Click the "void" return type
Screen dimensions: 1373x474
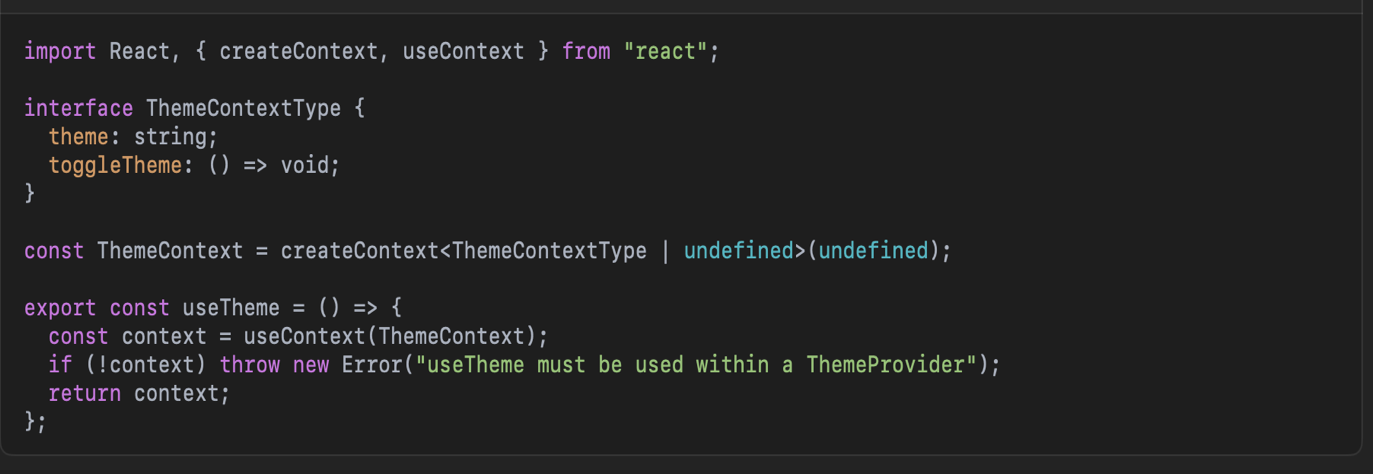[304, 165]
